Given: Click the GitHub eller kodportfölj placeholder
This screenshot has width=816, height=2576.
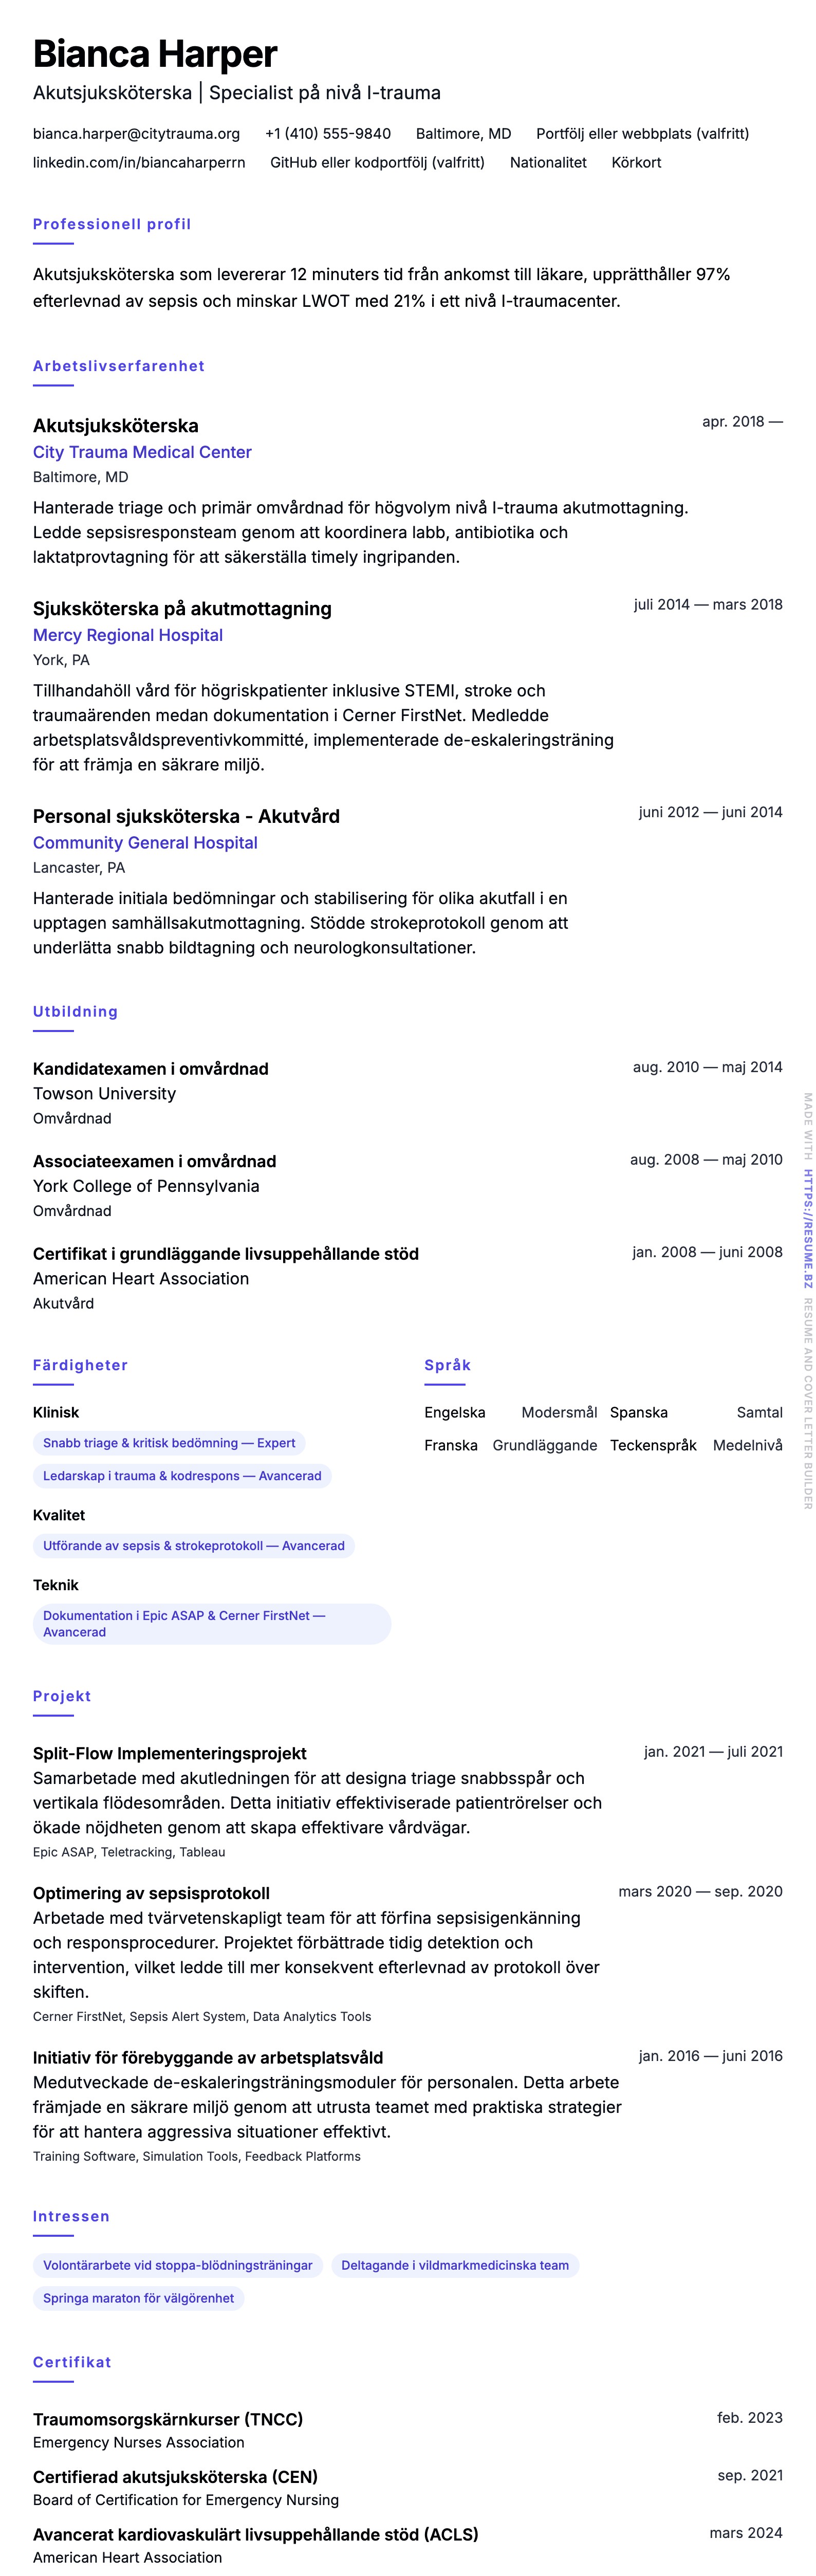Looking at the screenshot, I should coord(377,163).
